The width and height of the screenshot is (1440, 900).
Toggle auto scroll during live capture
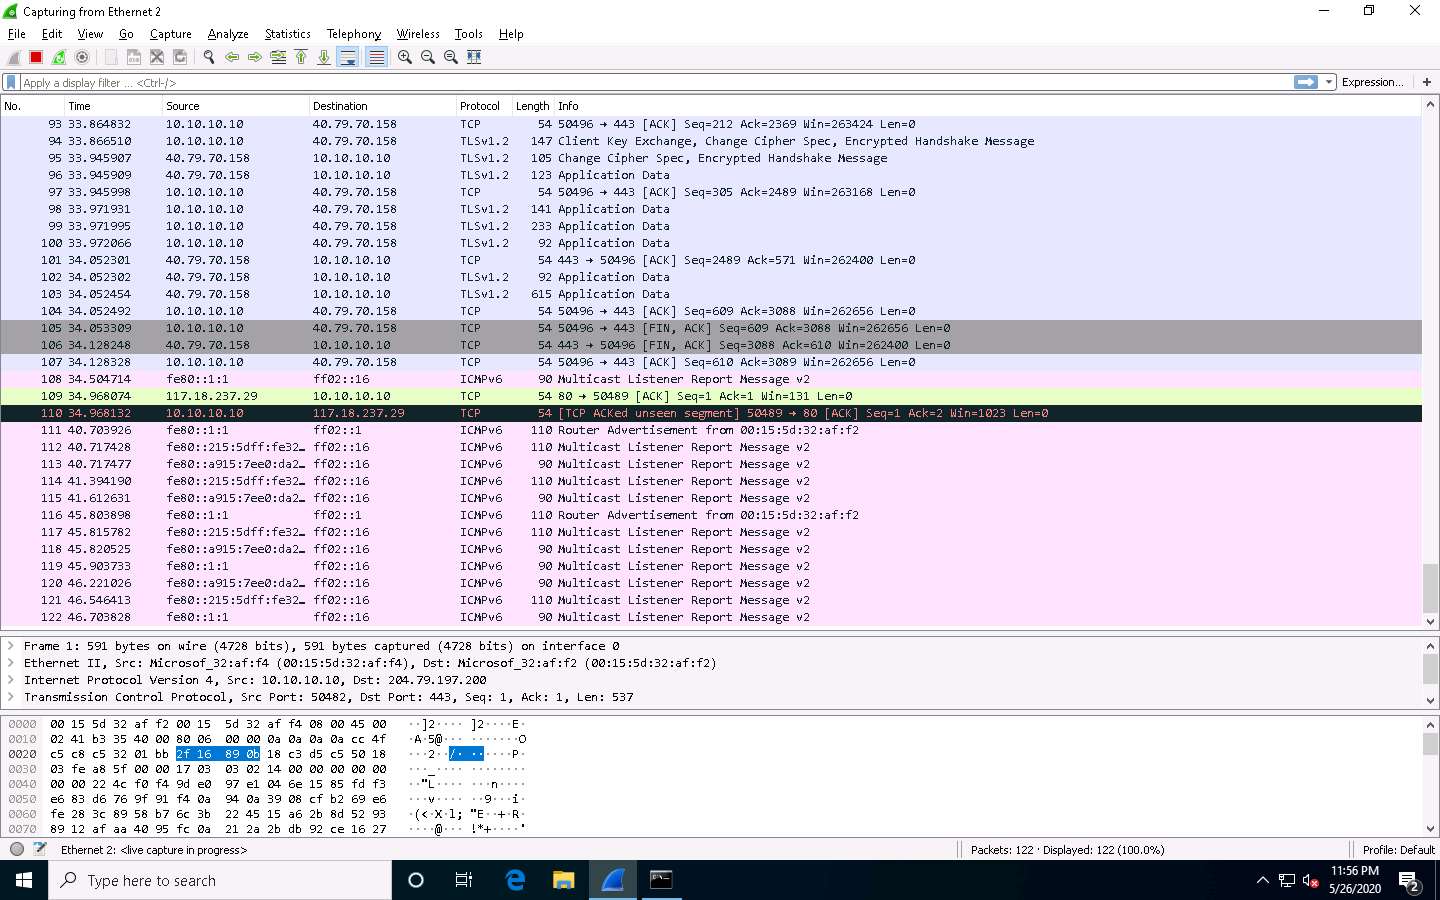tap(348, 58)
